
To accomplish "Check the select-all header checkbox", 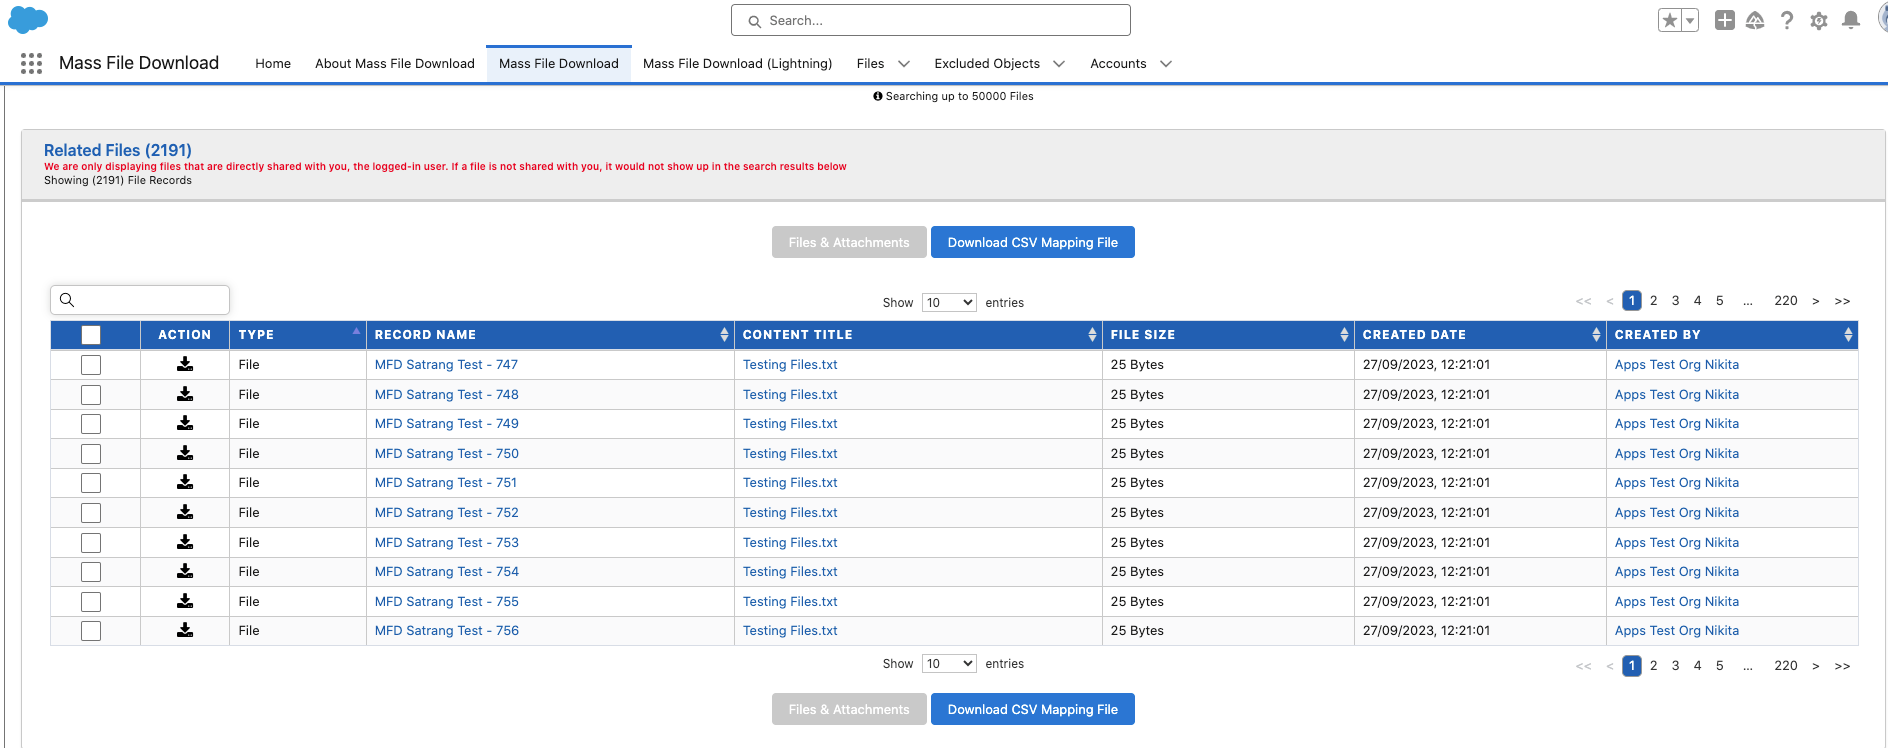I will coord(91,335).
